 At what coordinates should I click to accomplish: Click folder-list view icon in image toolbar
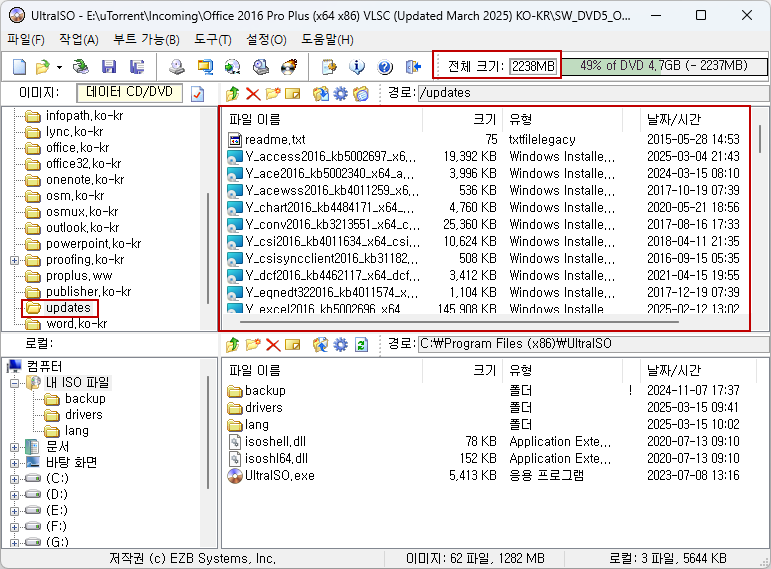click(x=361, y=93)
